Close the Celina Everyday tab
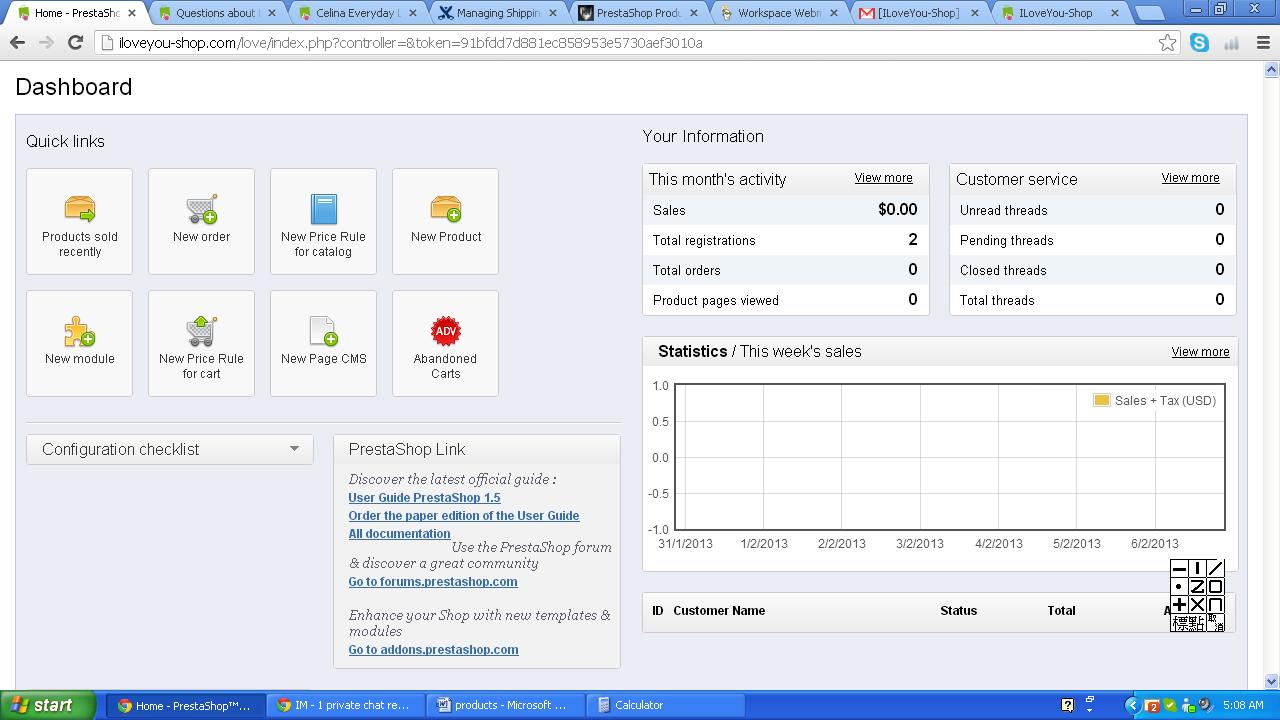Viewport: 1280px width, 720px height. 411,13
